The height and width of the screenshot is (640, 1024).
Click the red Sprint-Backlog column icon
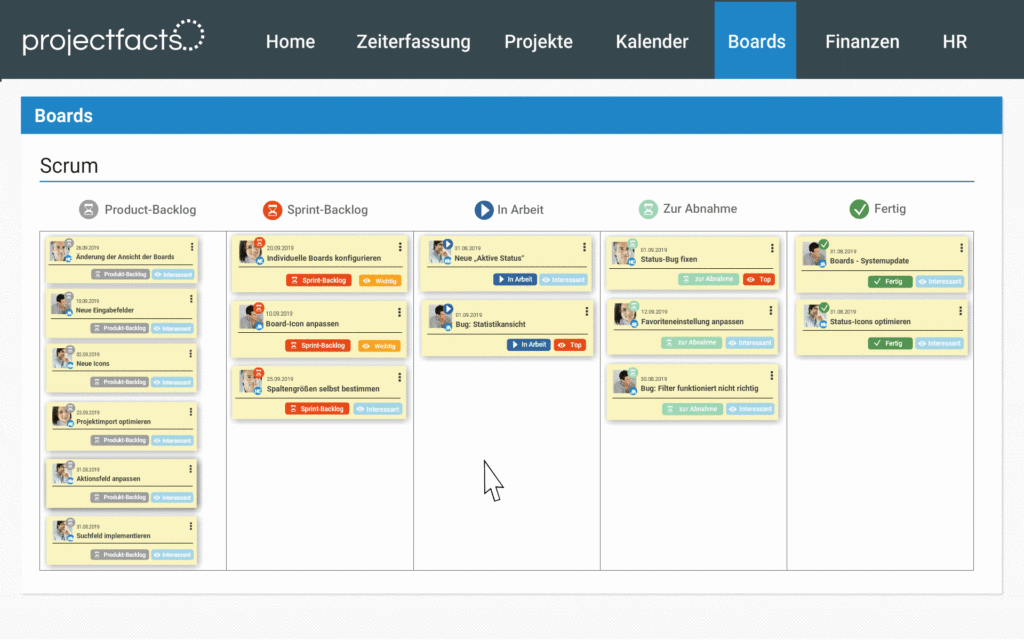272,210
